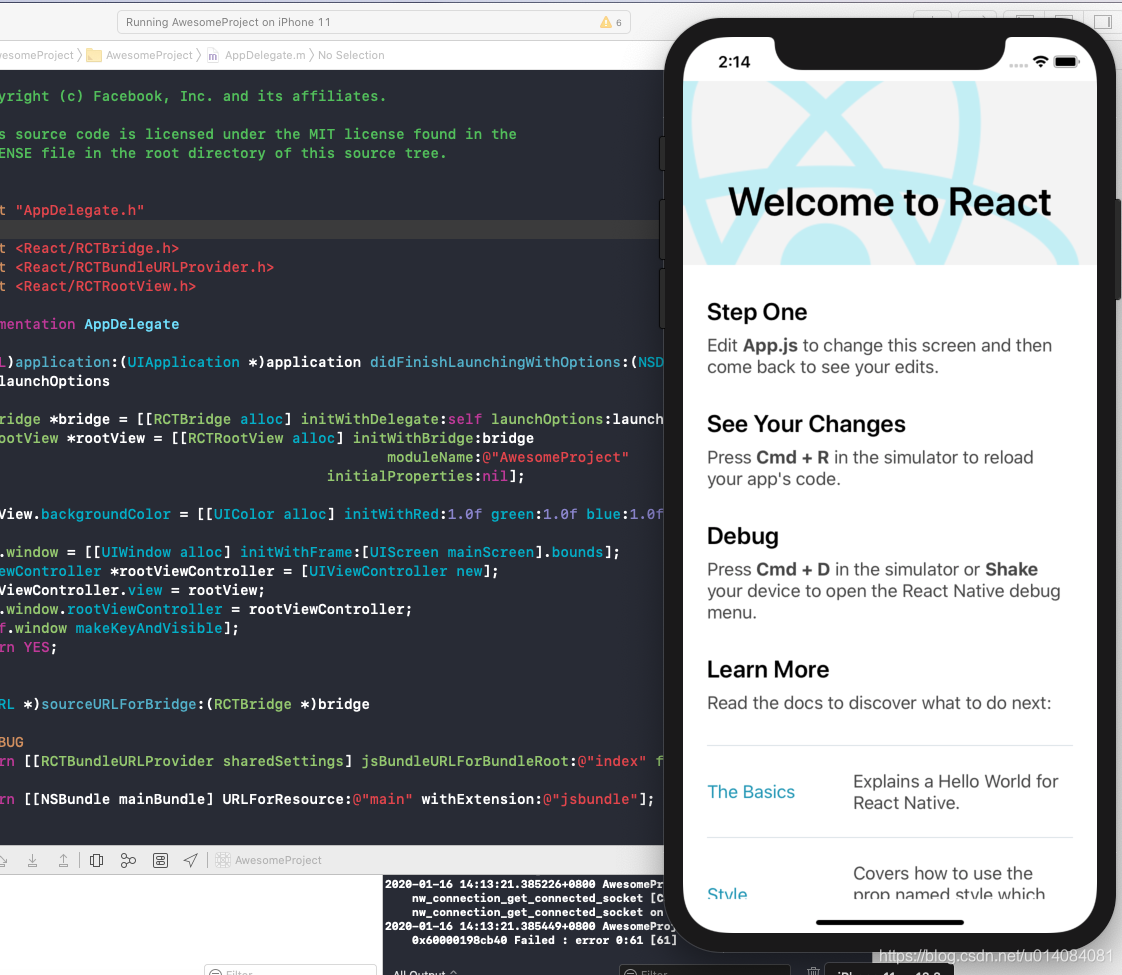Click the warning count 6 in status bar
This screenshot has height=975, width=1122.
pyautogui.click(x=618, y=23)
